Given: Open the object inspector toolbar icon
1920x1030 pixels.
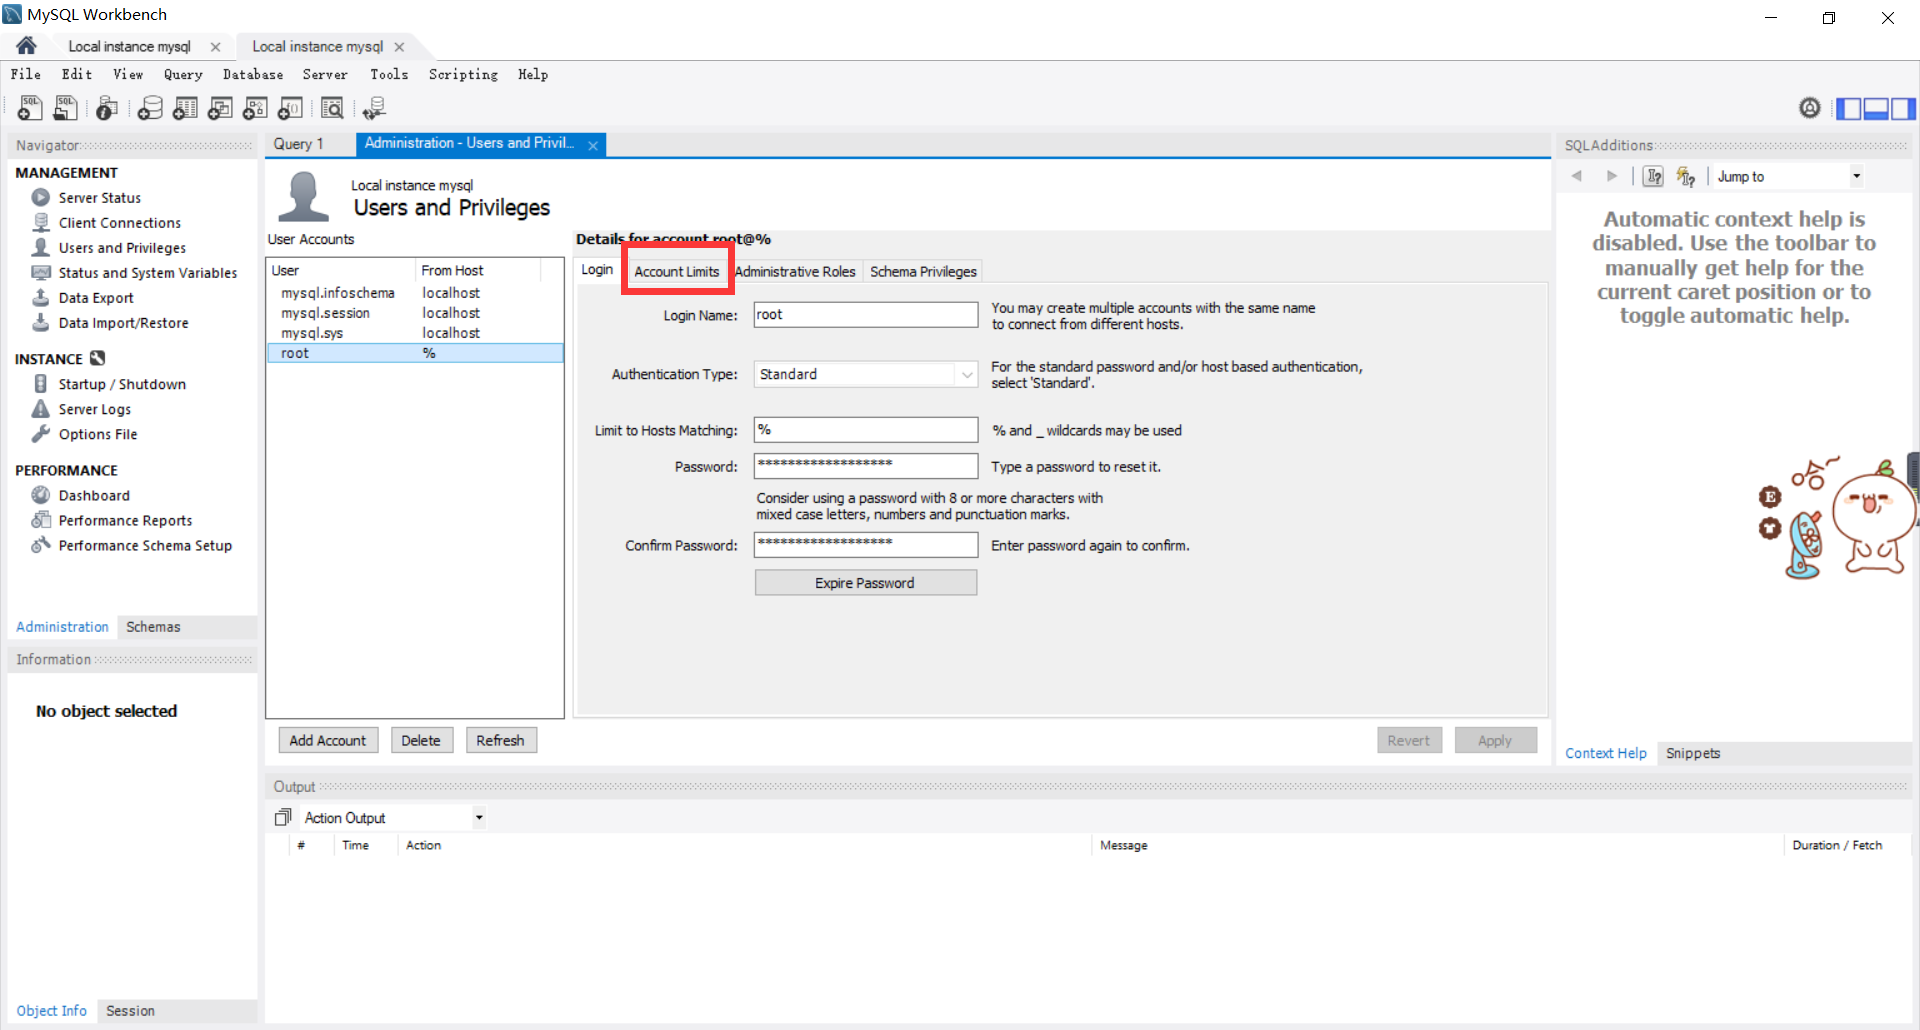Looking at the screenshot, I should [107, 108].
